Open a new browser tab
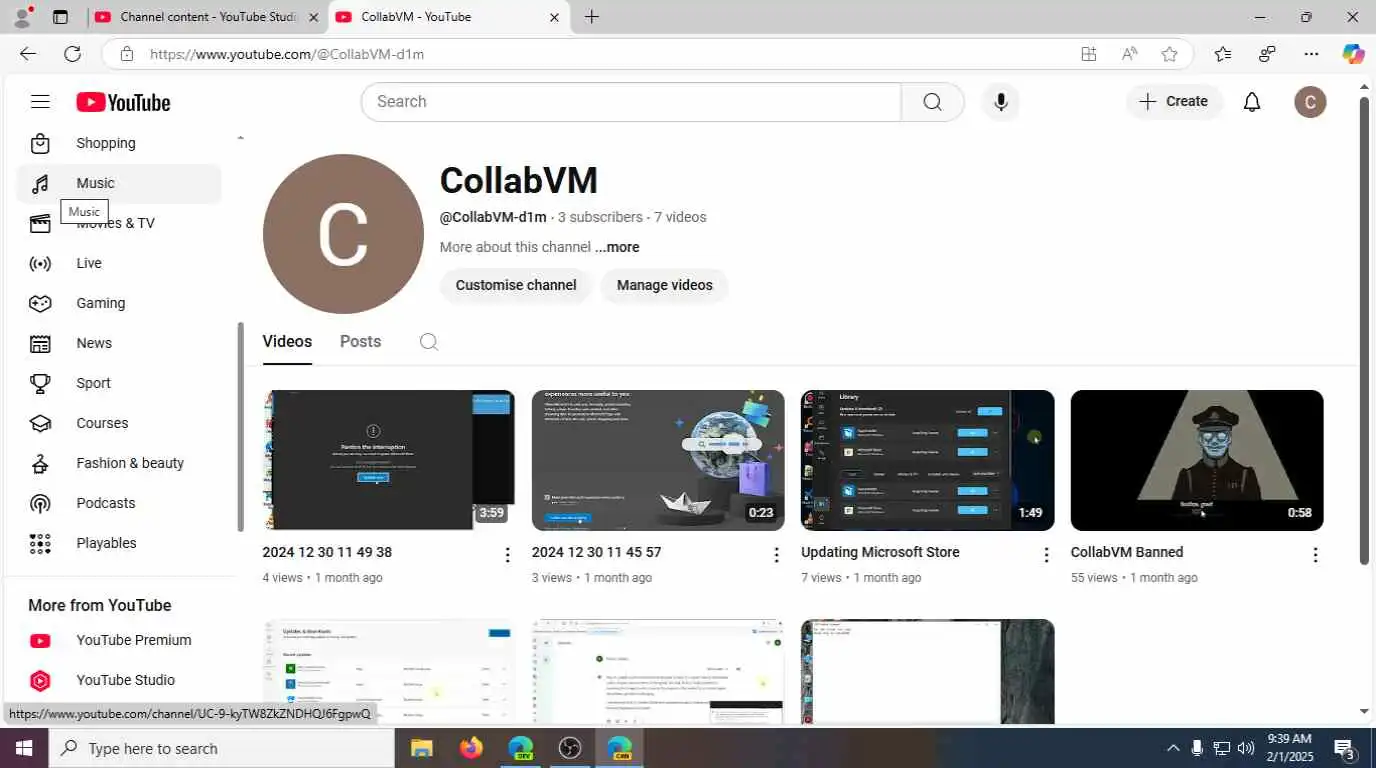This screenshot has height=768, width=1376. [592, 17]
